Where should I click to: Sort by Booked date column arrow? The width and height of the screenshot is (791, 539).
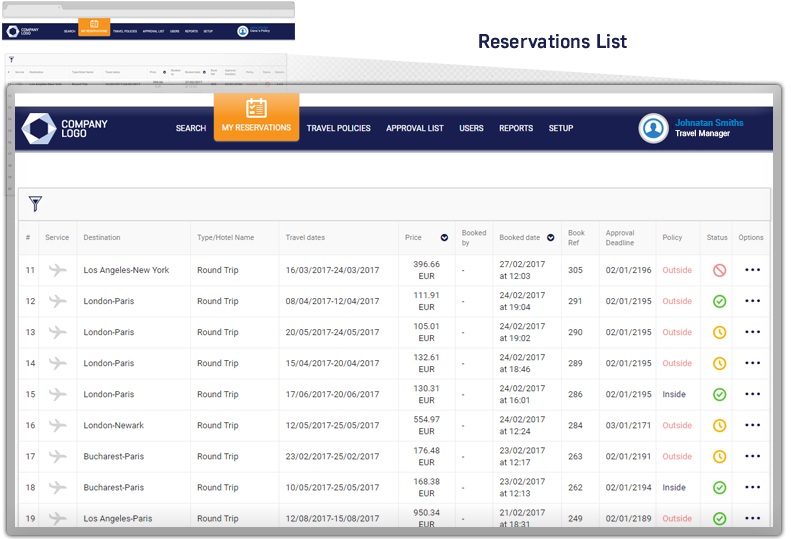point(550,238)
